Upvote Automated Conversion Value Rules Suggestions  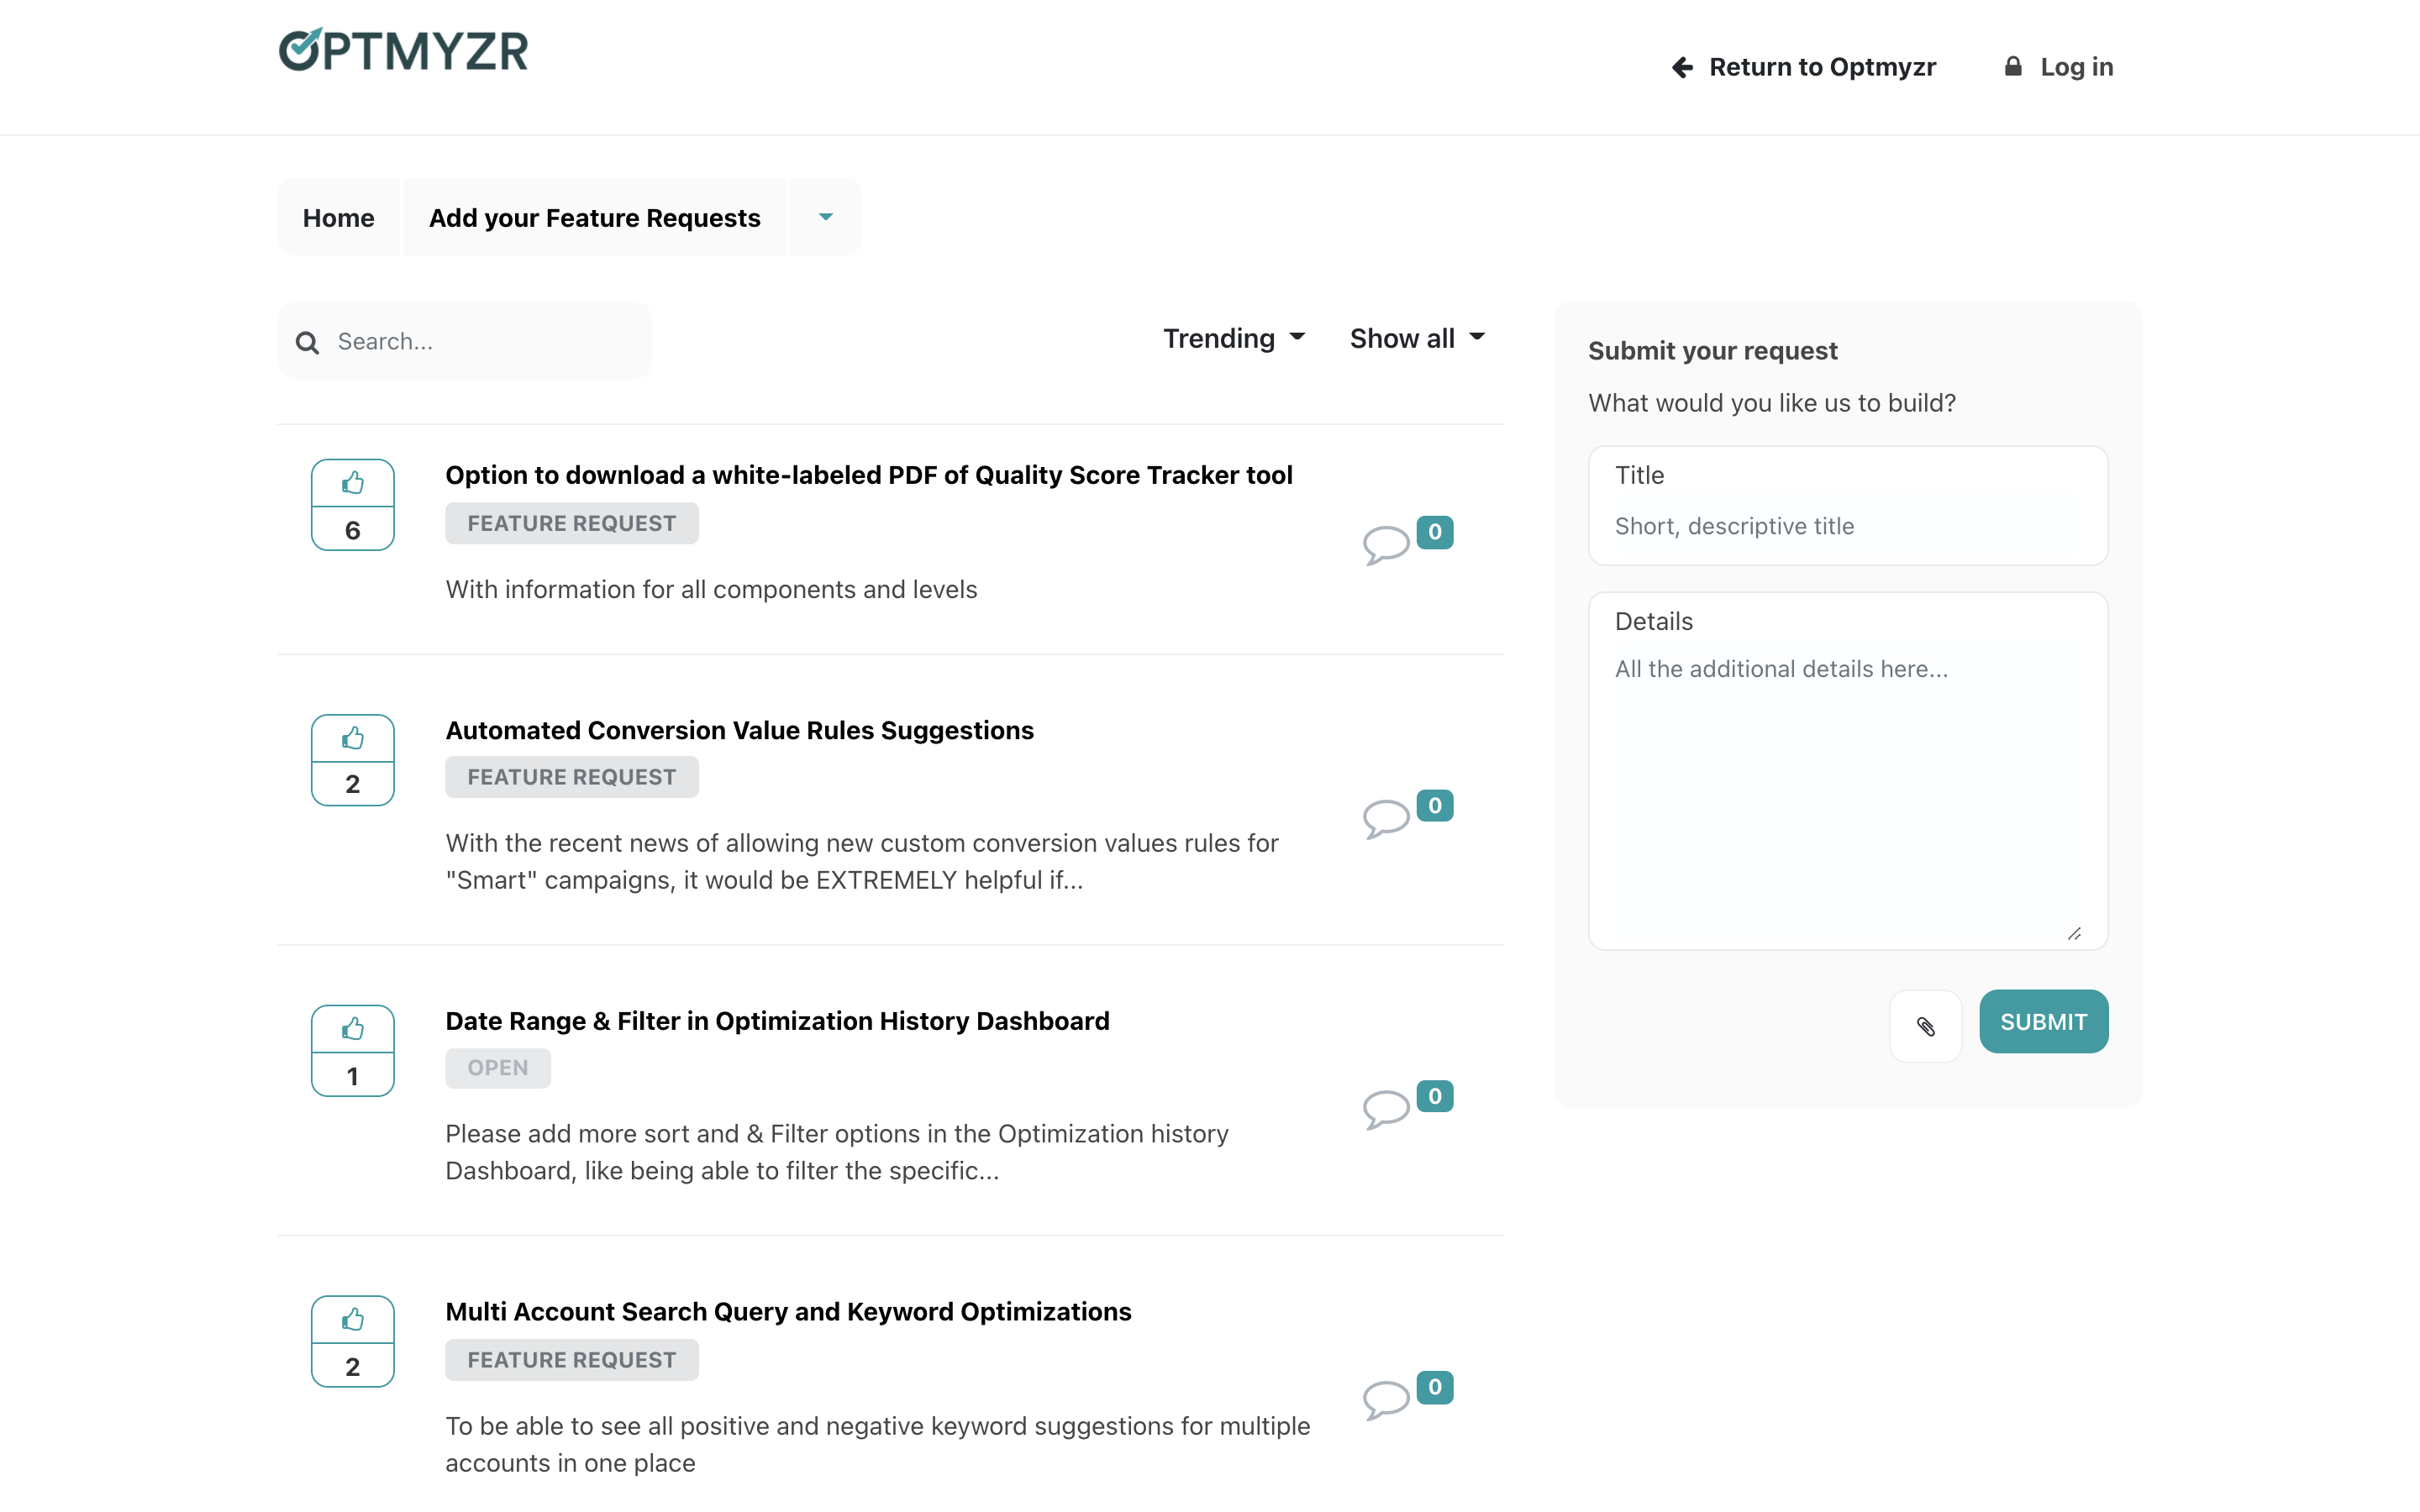coord(353,739)
